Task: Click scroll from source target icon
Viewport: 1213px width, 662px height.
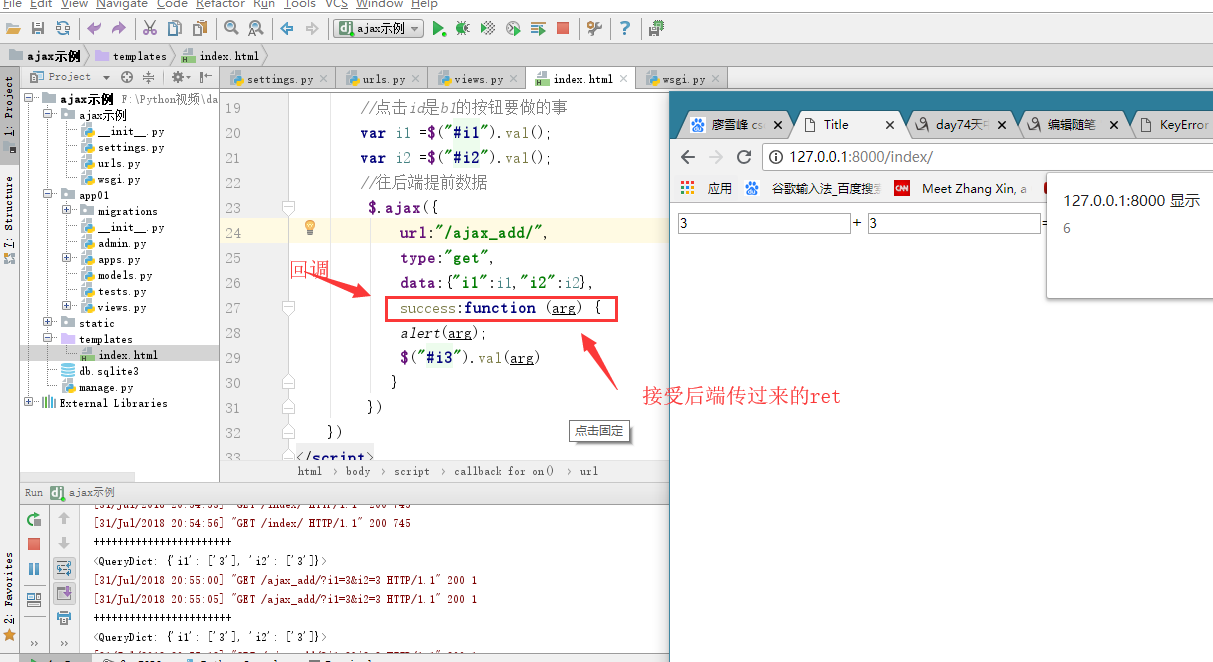Action: coord(127,77)
